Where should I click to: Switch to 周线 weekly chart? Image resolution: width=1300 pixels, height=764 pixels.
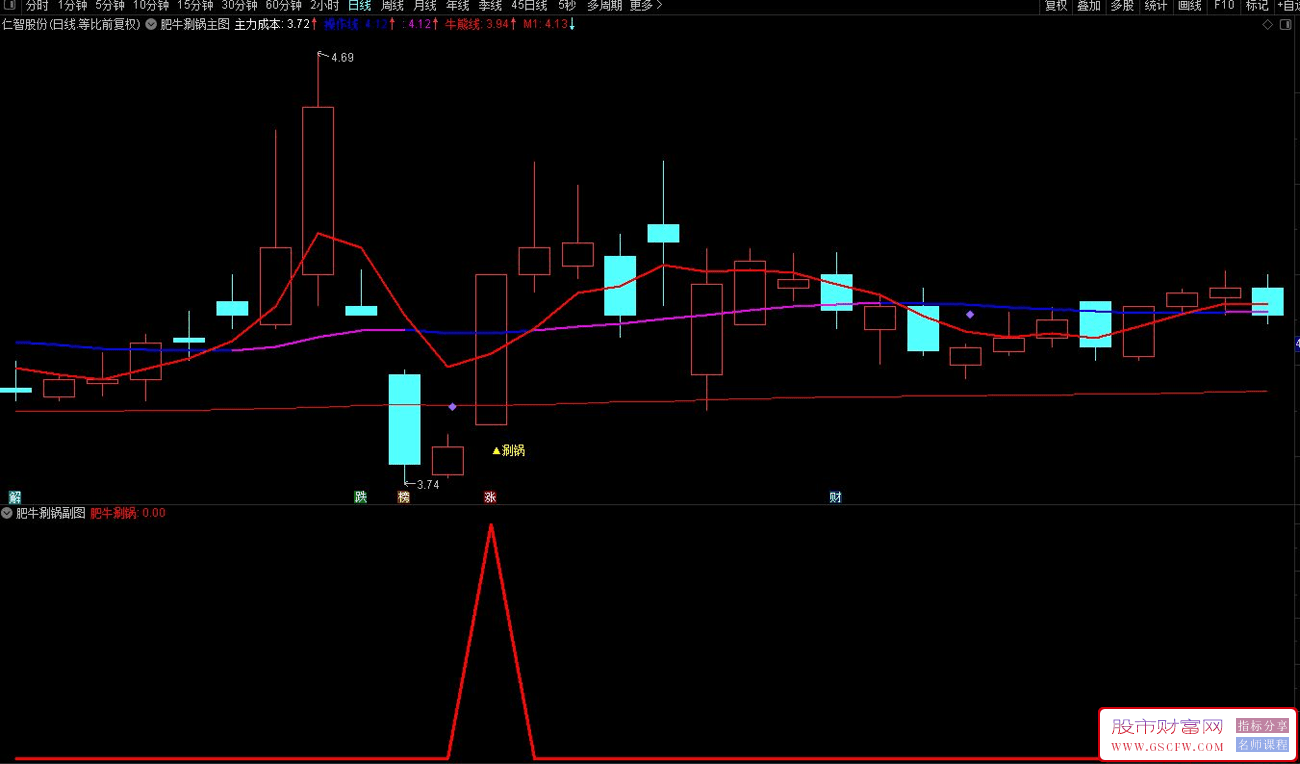[392, 5]
